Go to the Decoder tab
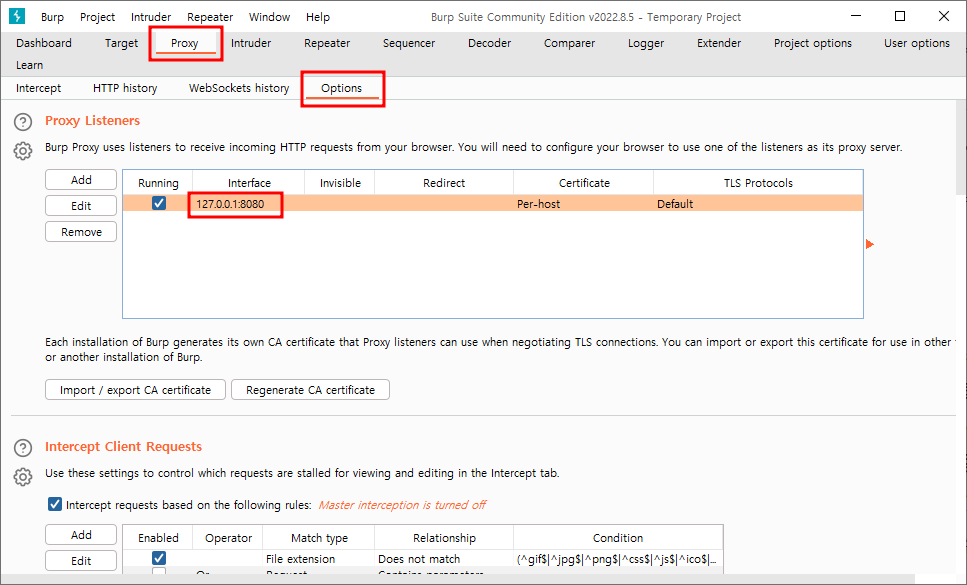 (490, 43)
